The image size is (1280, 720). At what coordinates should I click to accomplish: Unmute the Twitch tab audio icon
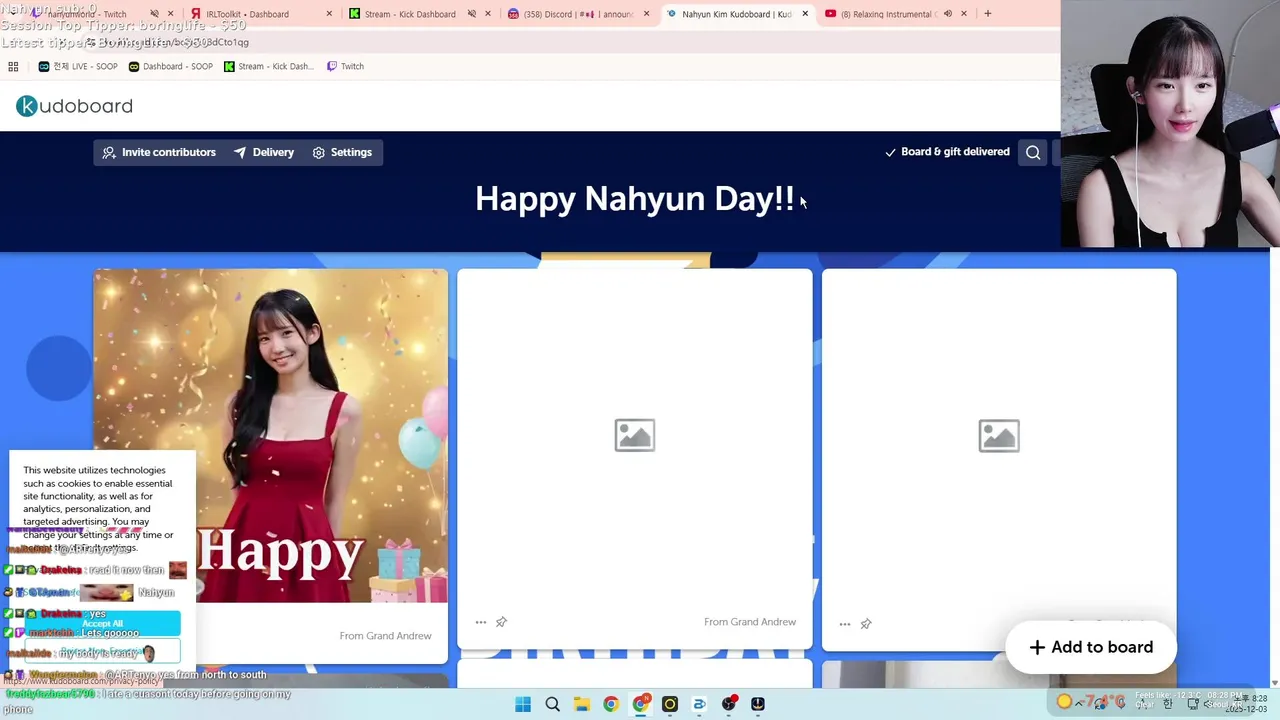click(x=154, y=14)
